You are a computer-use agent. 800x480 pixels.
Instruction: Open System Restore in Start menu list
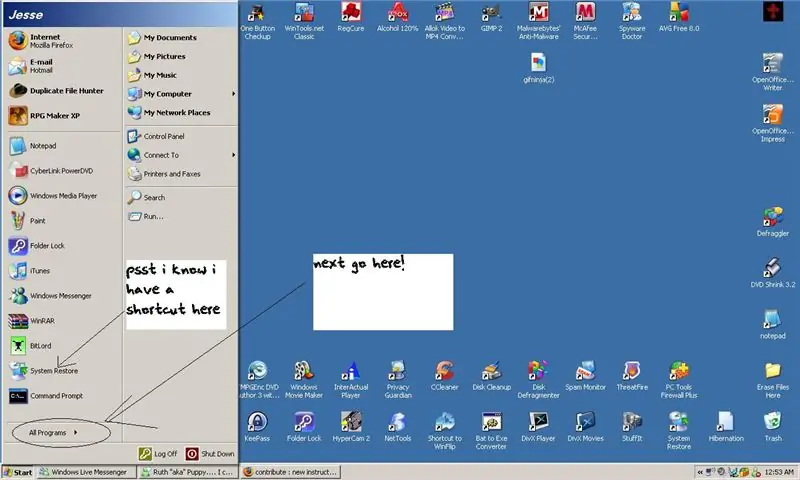[61, 371]
